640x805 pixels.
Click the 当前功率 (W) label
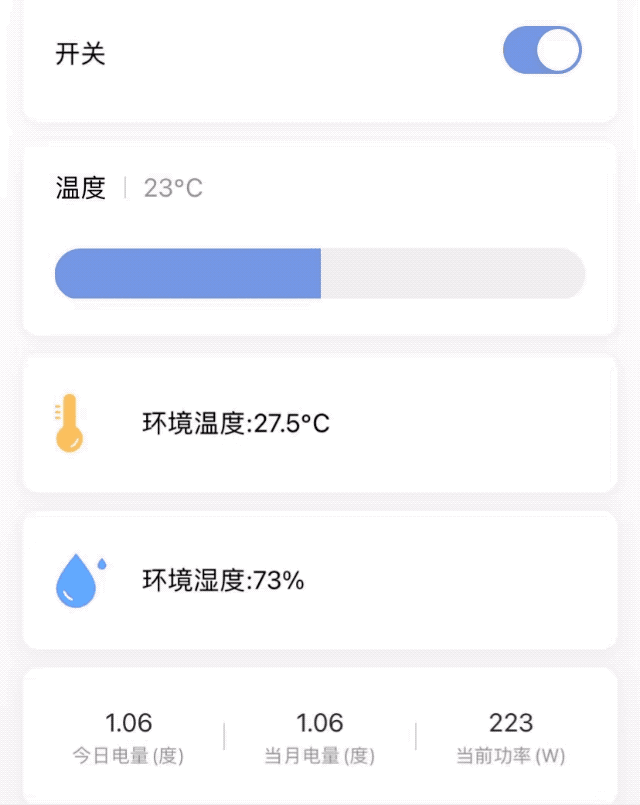tap(511, 756)
